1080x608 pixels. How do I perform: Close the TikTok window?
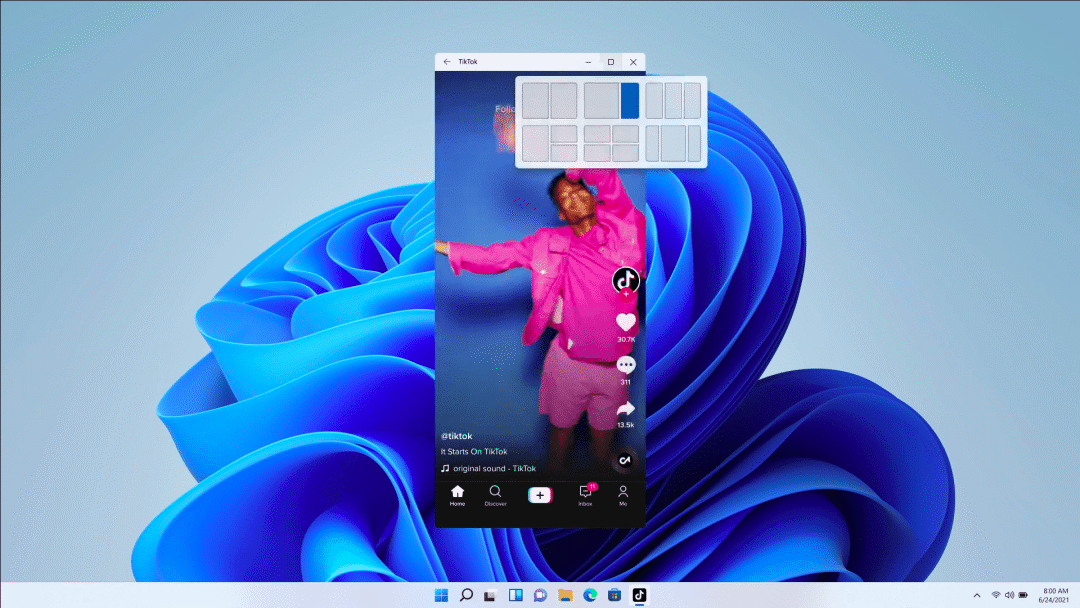pyautogui.click(x=634, y=62)
